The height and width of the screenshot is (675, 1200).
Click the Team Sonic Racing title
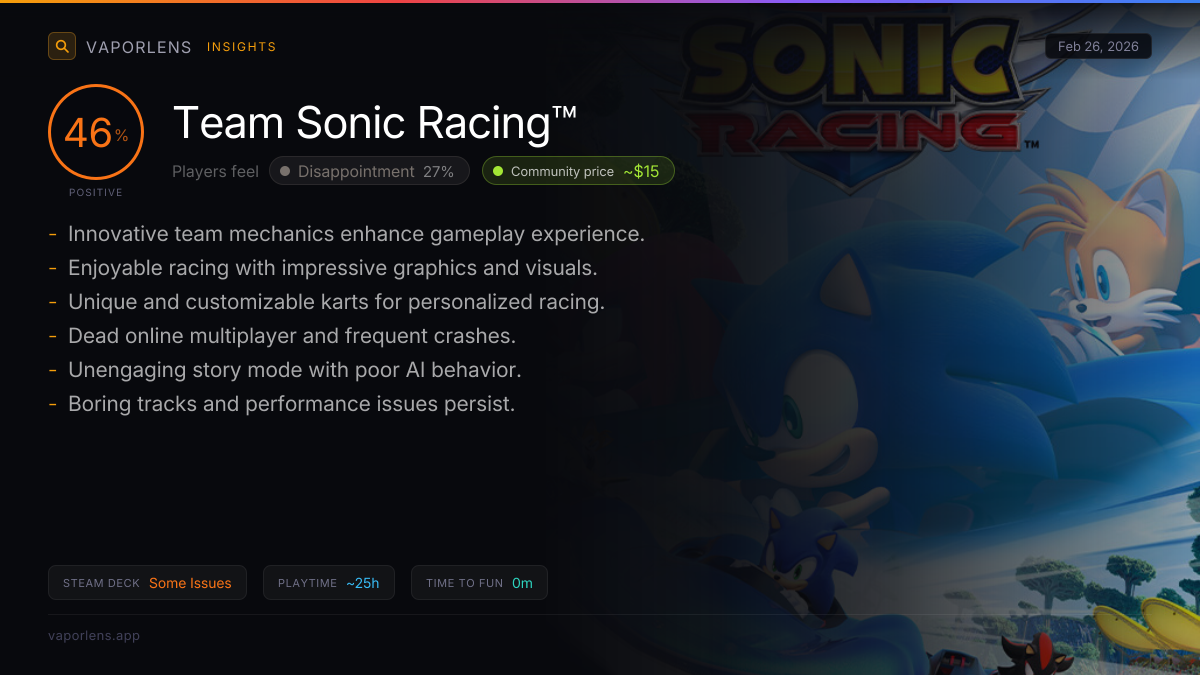(375, 123)
